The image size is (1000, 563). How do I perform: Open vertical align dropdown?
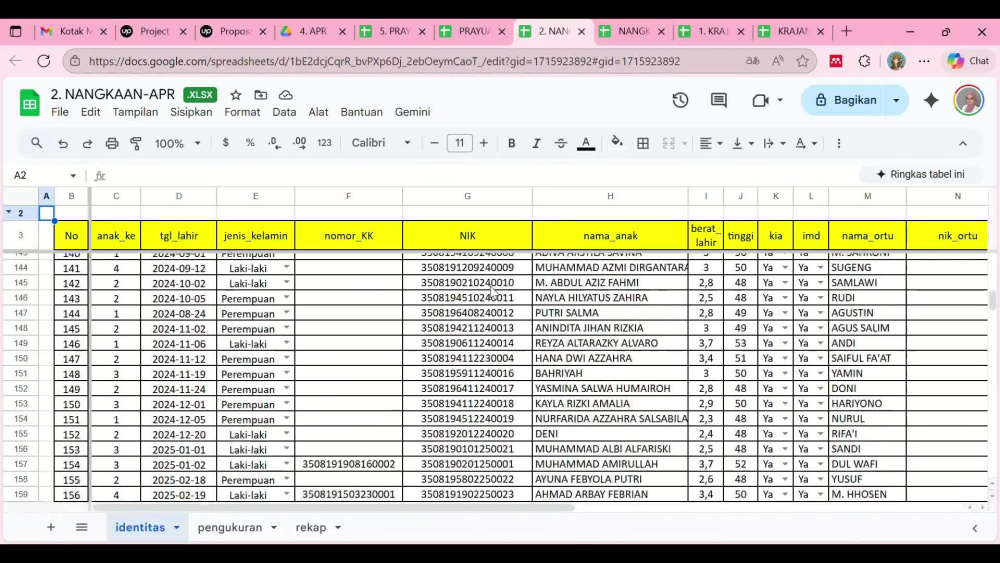[x=743, y=143]
